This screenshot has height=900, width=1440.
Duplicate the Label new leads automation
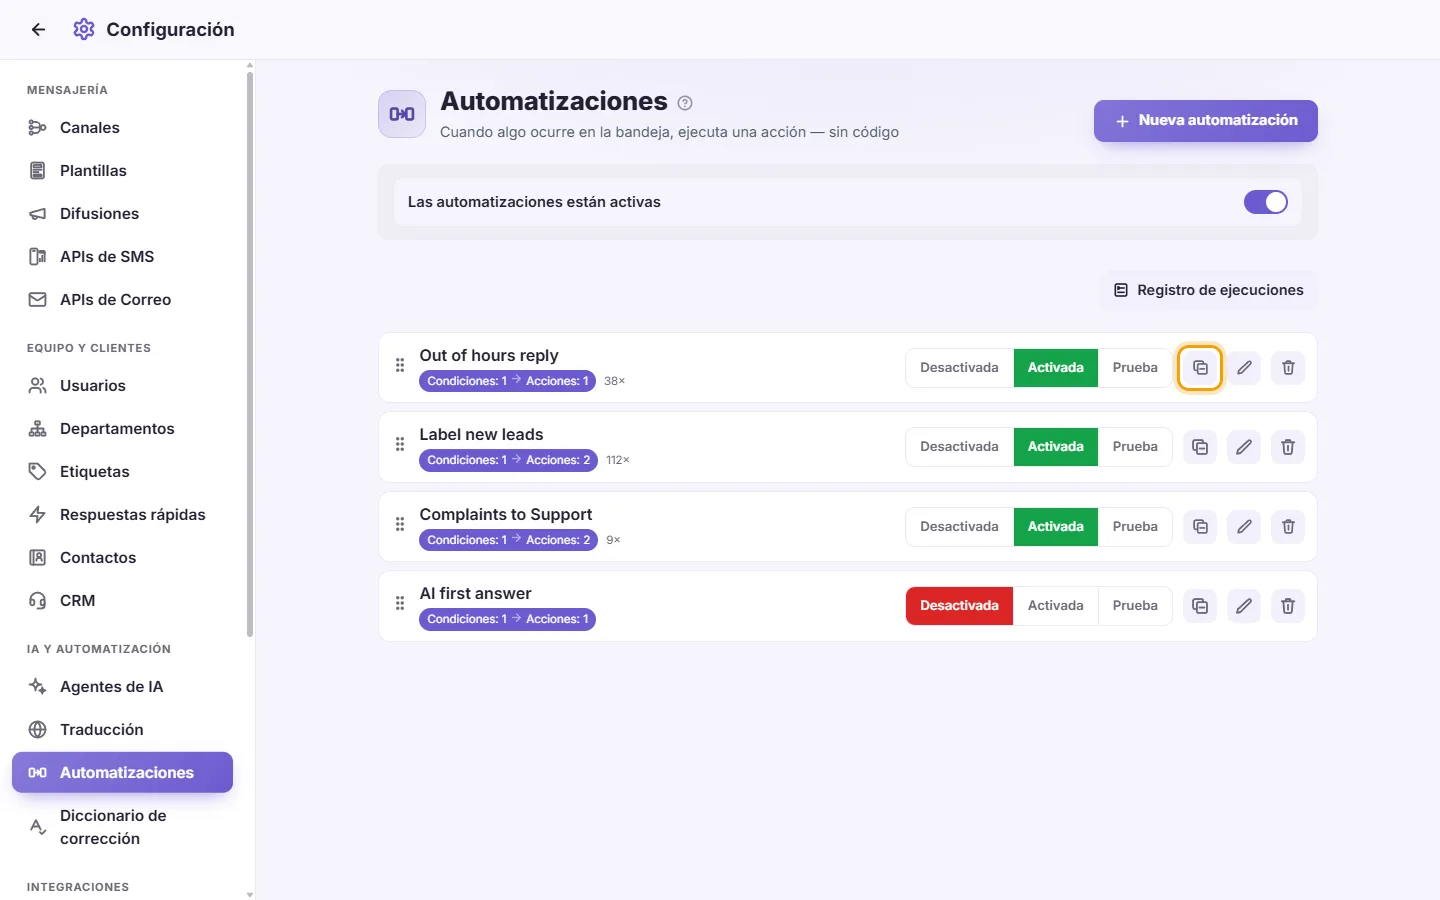point(1200,447)
